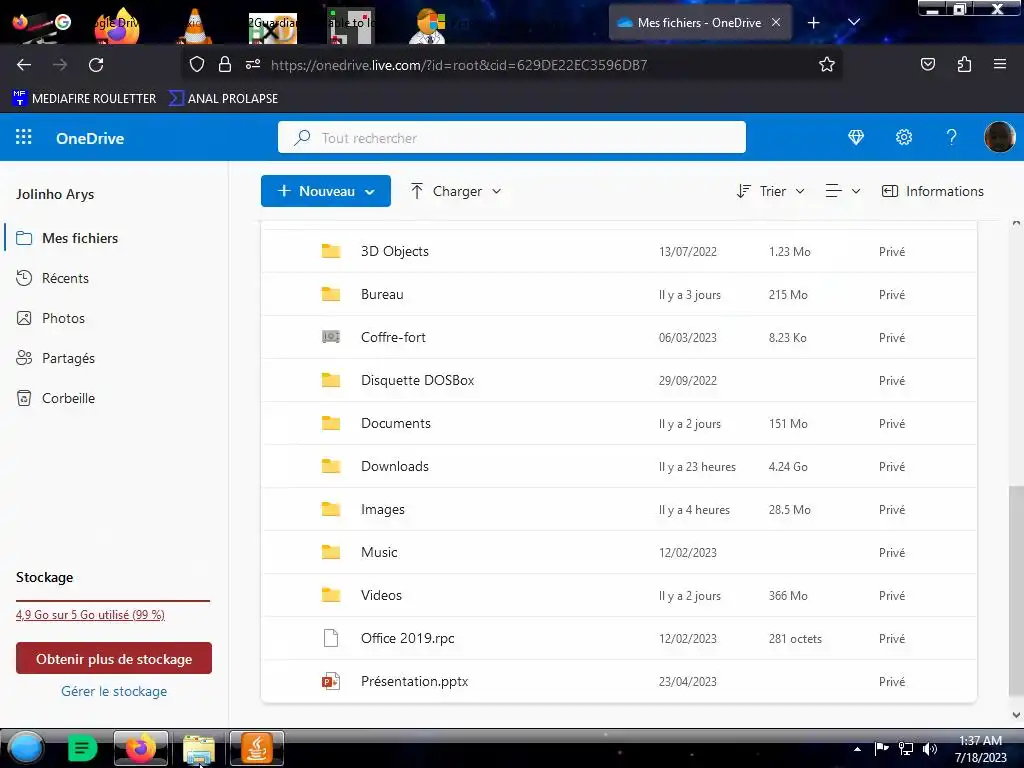
Task: Show hidden system tray icons
Action: pos(857,749)
